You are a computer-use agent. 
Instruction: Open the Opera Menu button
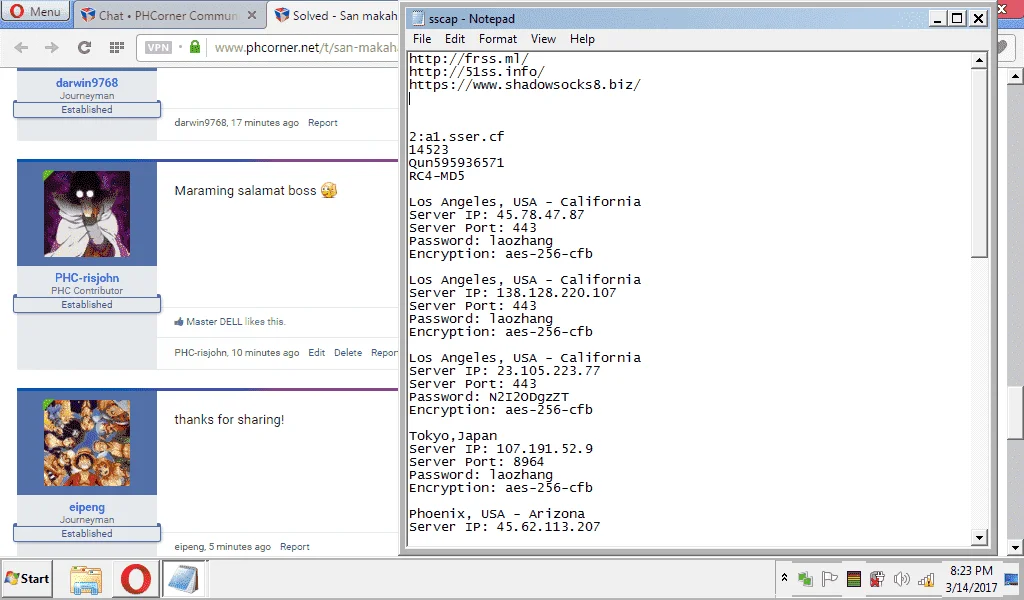pos(35,12)
